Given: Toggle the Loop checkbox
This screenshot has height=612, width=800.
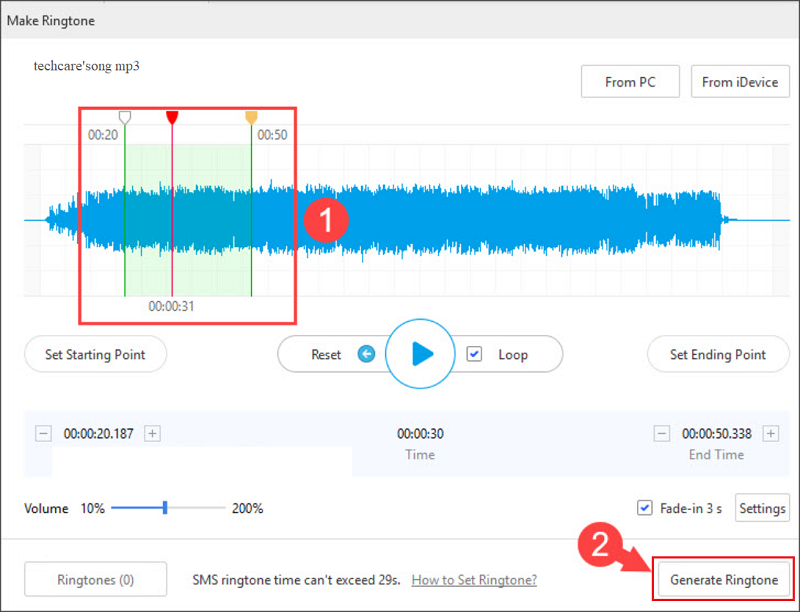Looking at the screenshot, I should coord(475,354).
